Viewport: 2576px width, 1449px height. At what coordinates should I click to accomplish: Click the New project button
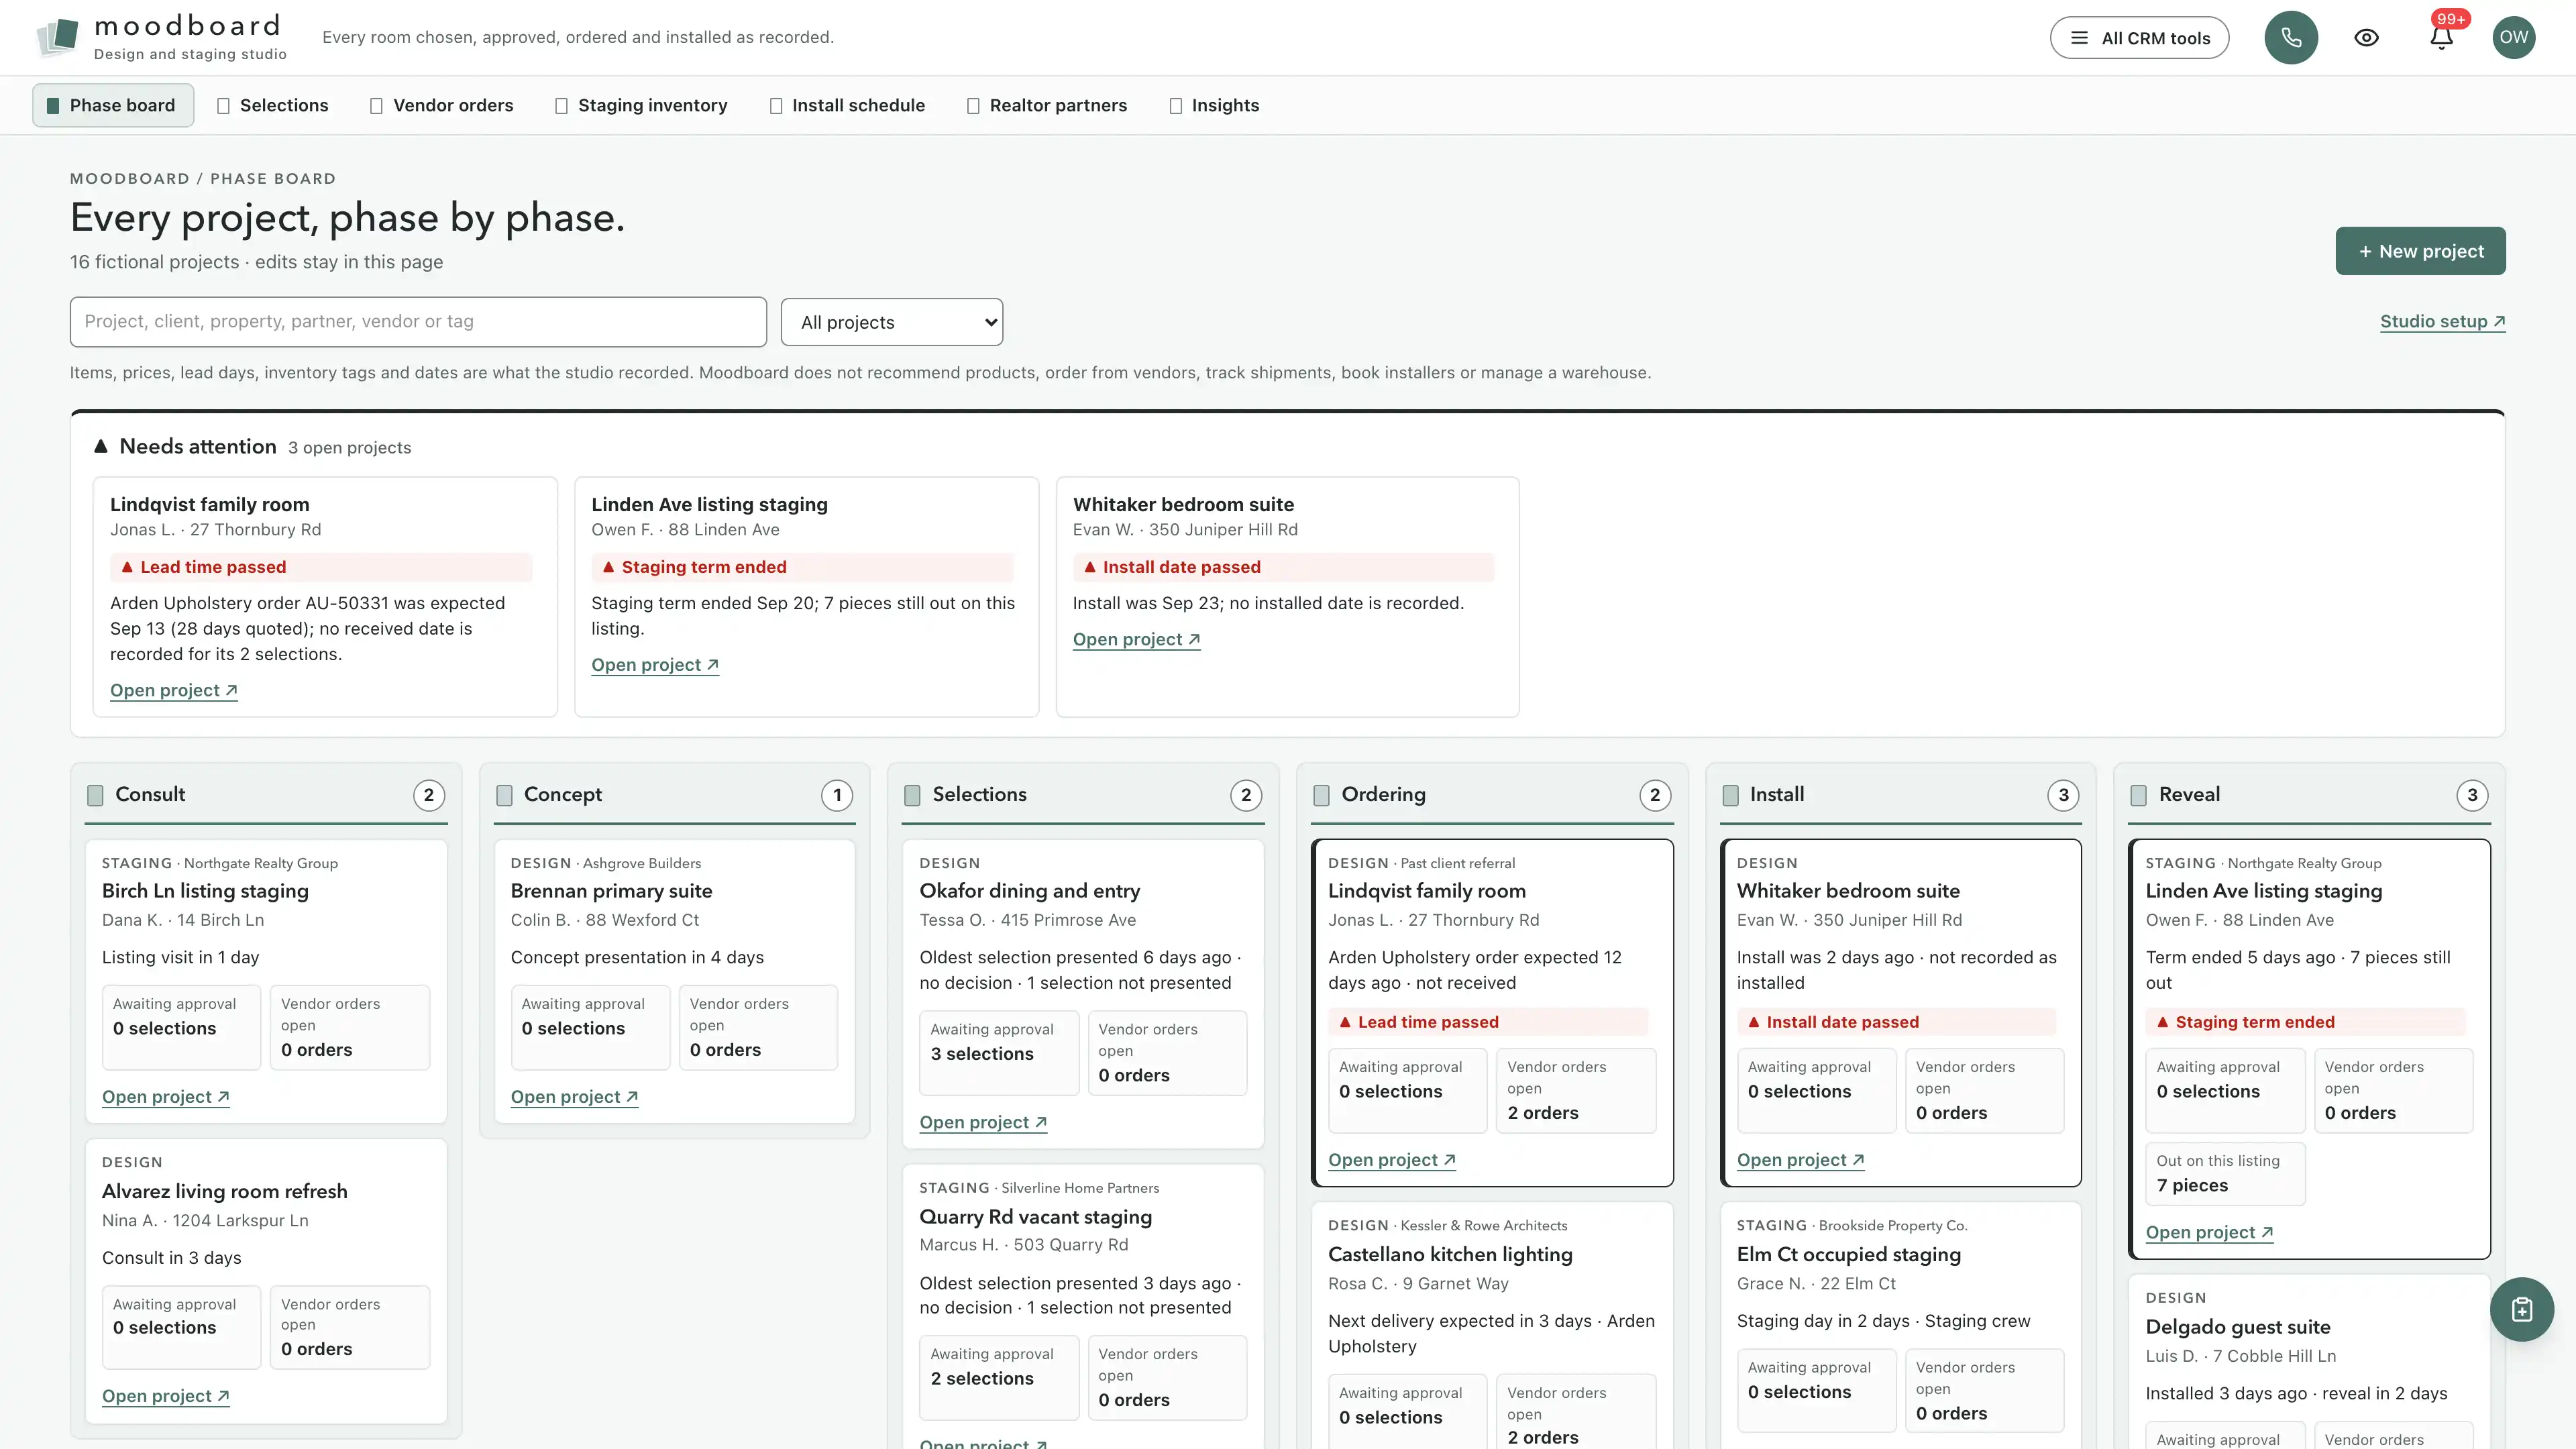click(x=2420, y=251)
